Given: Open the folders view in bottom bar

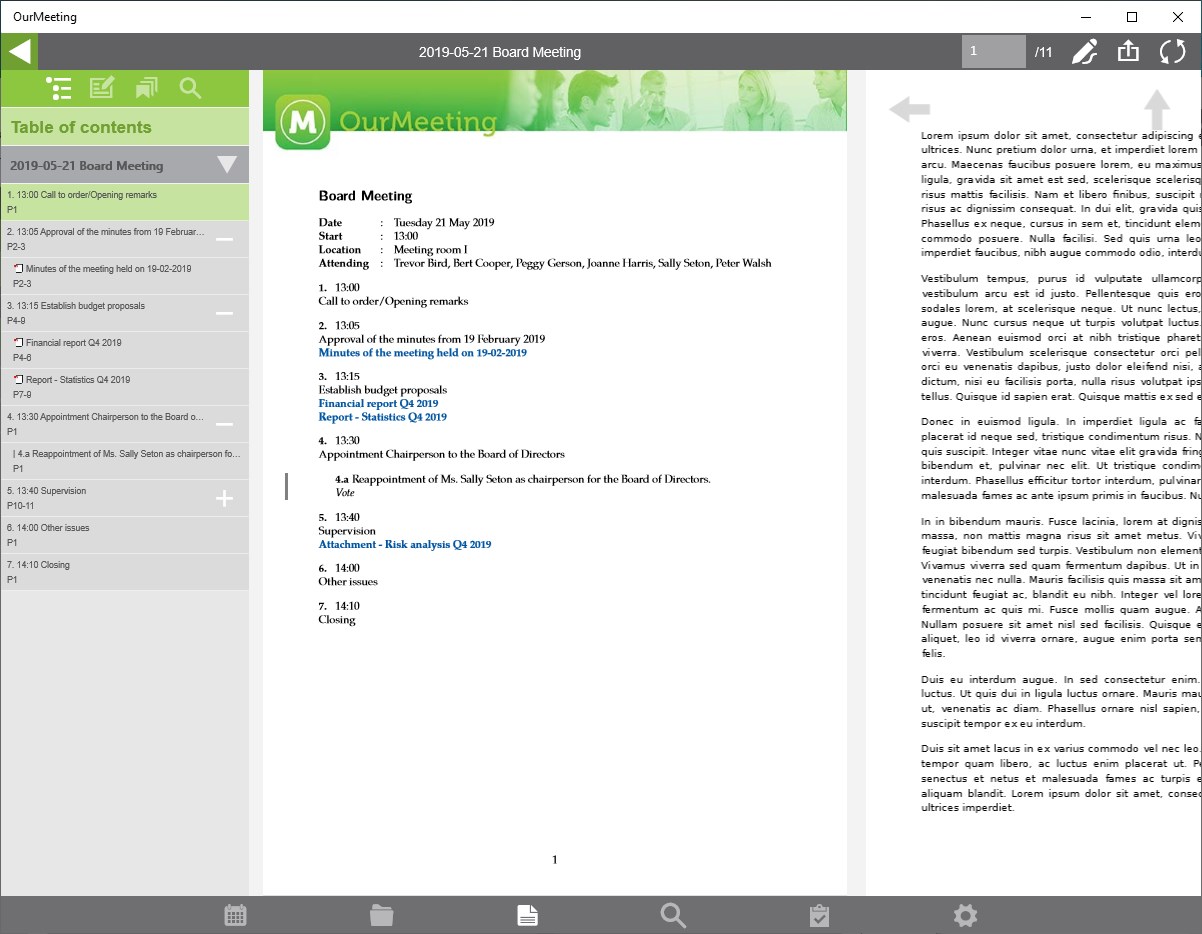Looking at the screenshot, I should tap(382, 915).
